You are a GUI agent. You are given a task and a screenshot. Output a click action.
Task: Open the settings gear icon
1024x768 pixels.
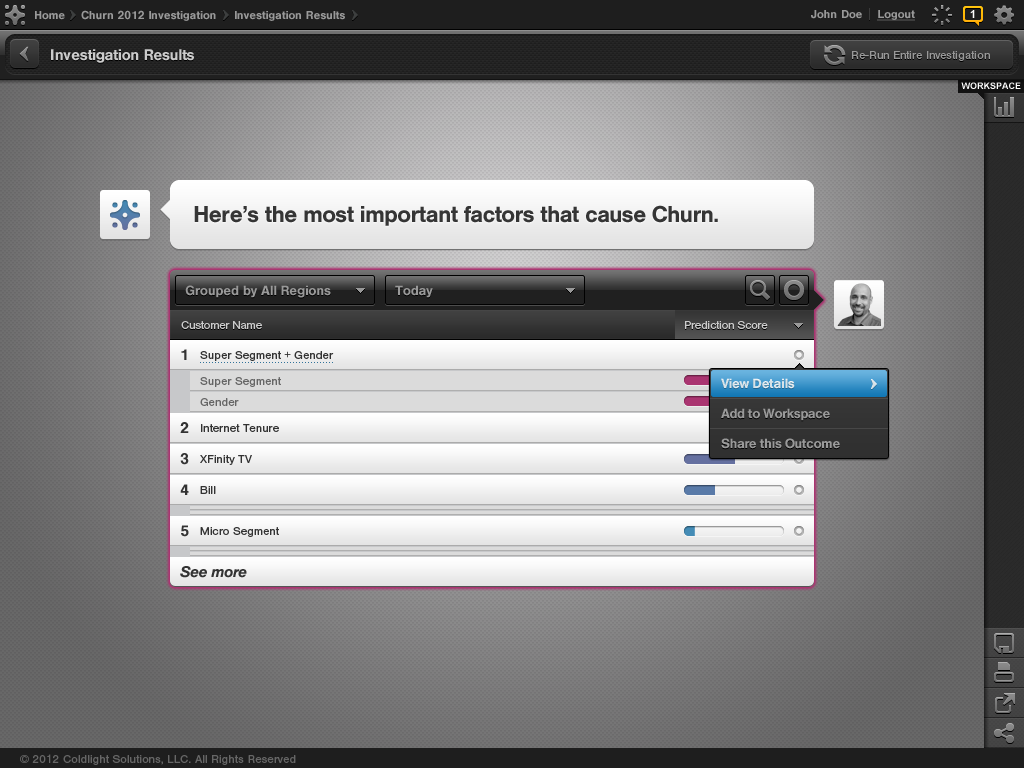point(1003,15)
